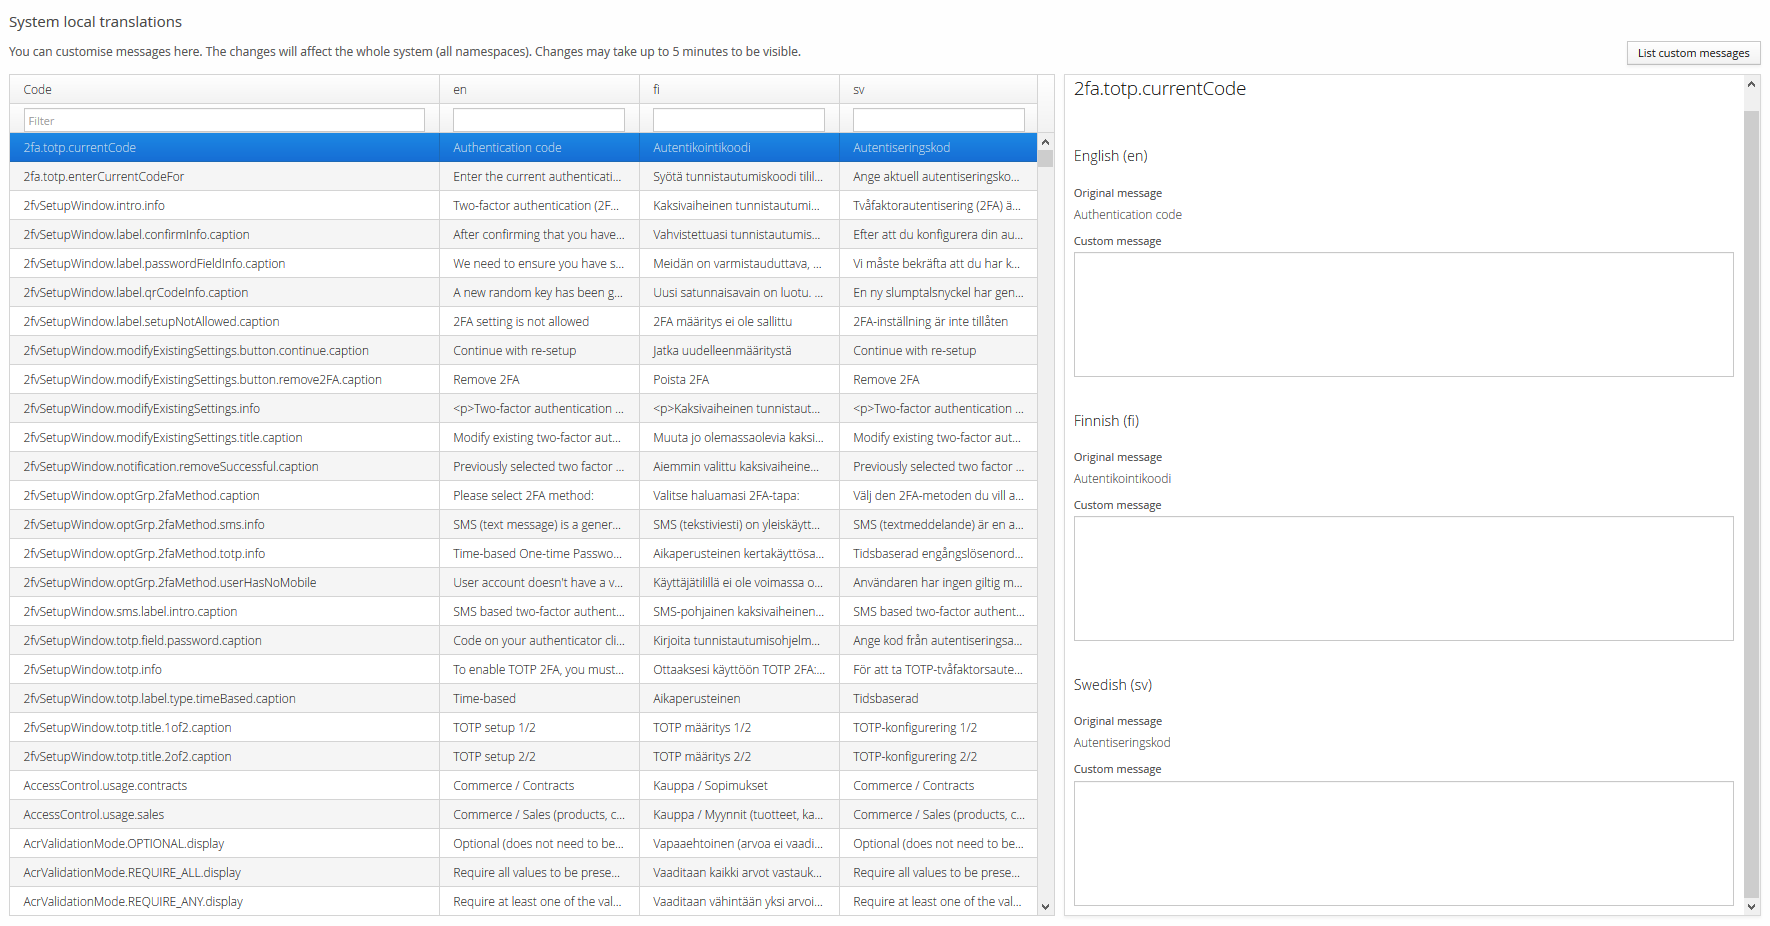1770x926 pixels.
Task: Click the en column filter box
Action: (x=538, y=121)
